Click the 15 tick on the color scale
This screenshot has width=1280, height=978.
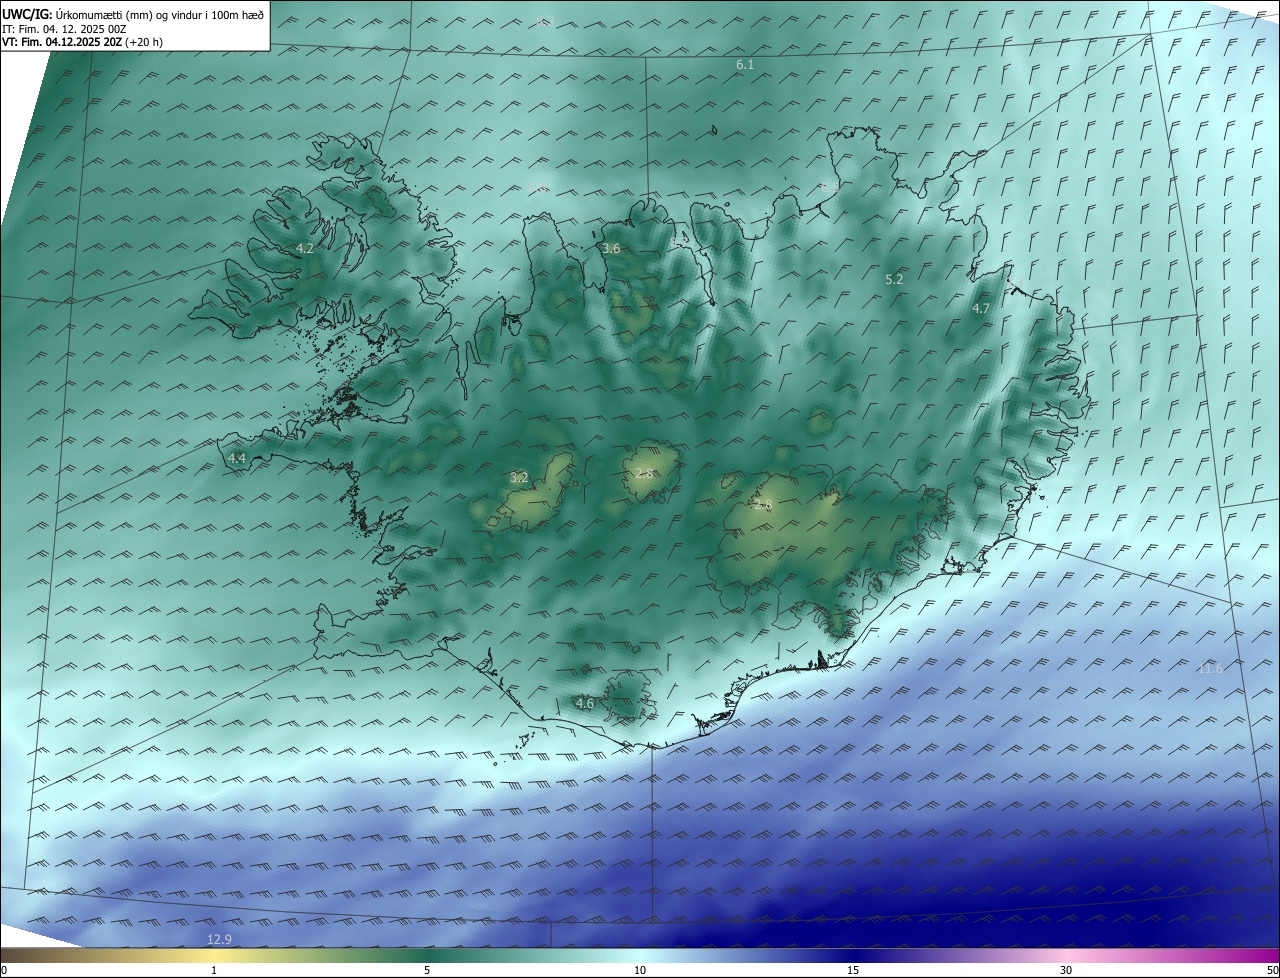[853, 970]
